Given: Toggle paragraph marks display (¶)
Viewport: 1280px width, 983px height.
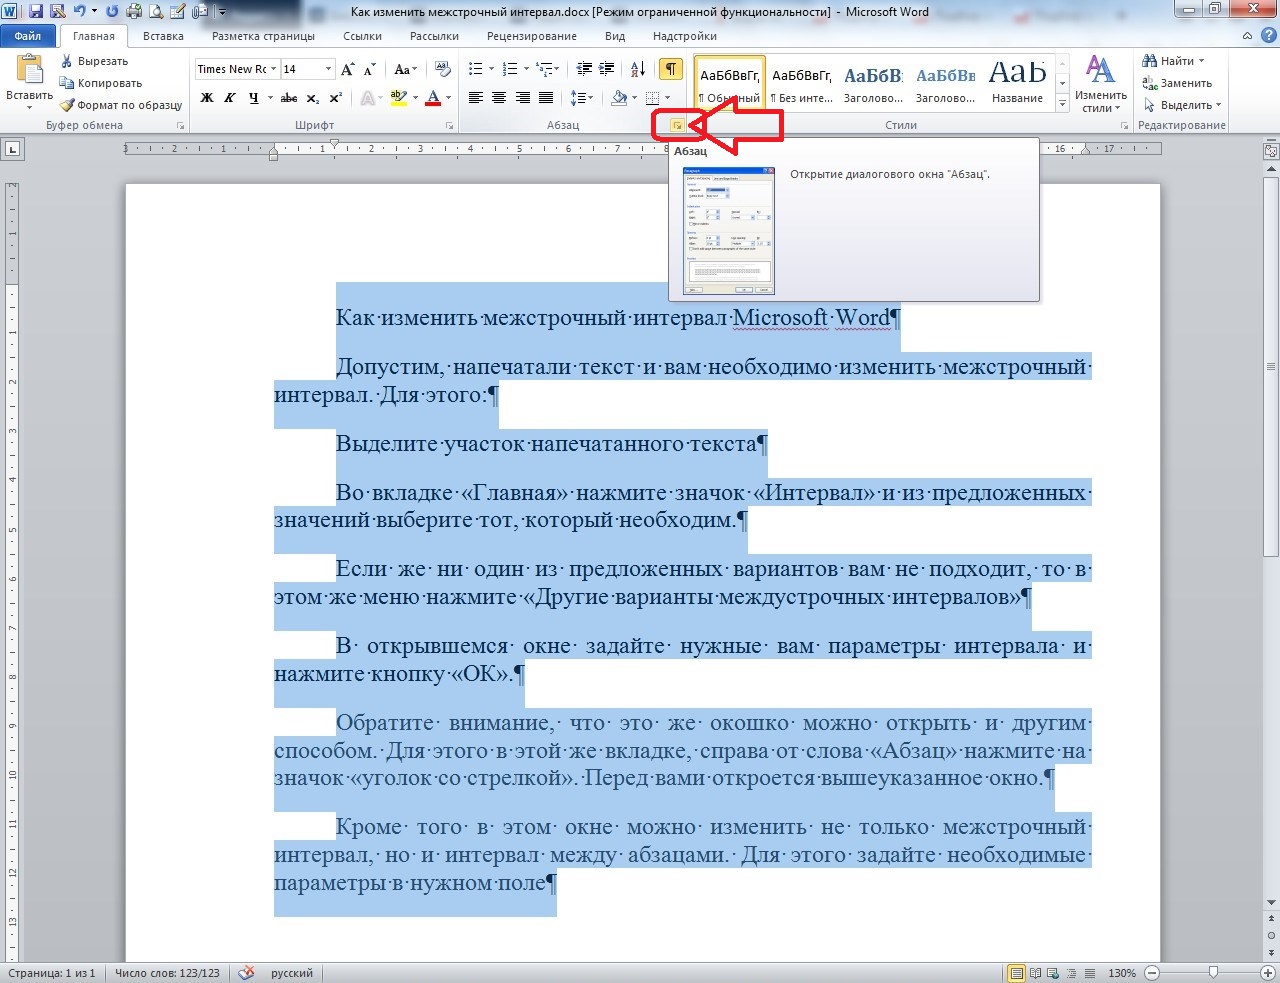Looking at the screenshot, I should pyautogui.click(x=671, y=69).
